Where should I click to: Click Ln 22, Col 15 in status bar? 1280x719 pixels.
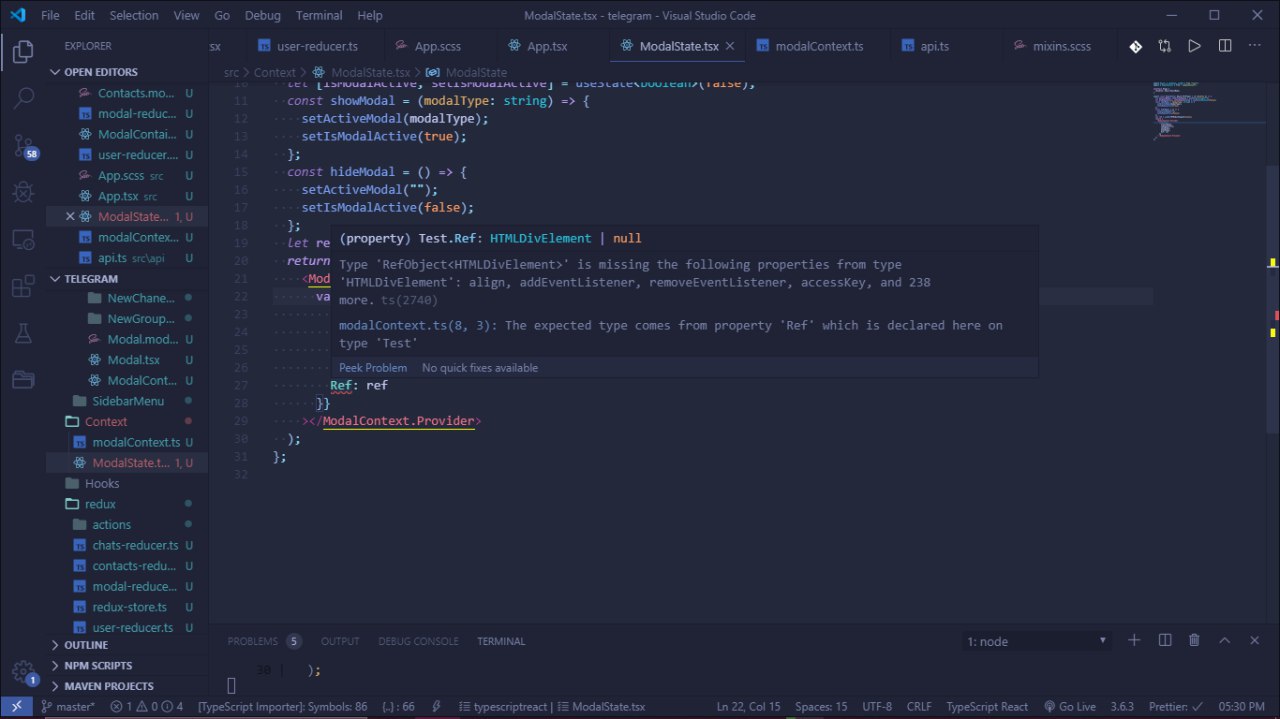[x=749, y=707]
